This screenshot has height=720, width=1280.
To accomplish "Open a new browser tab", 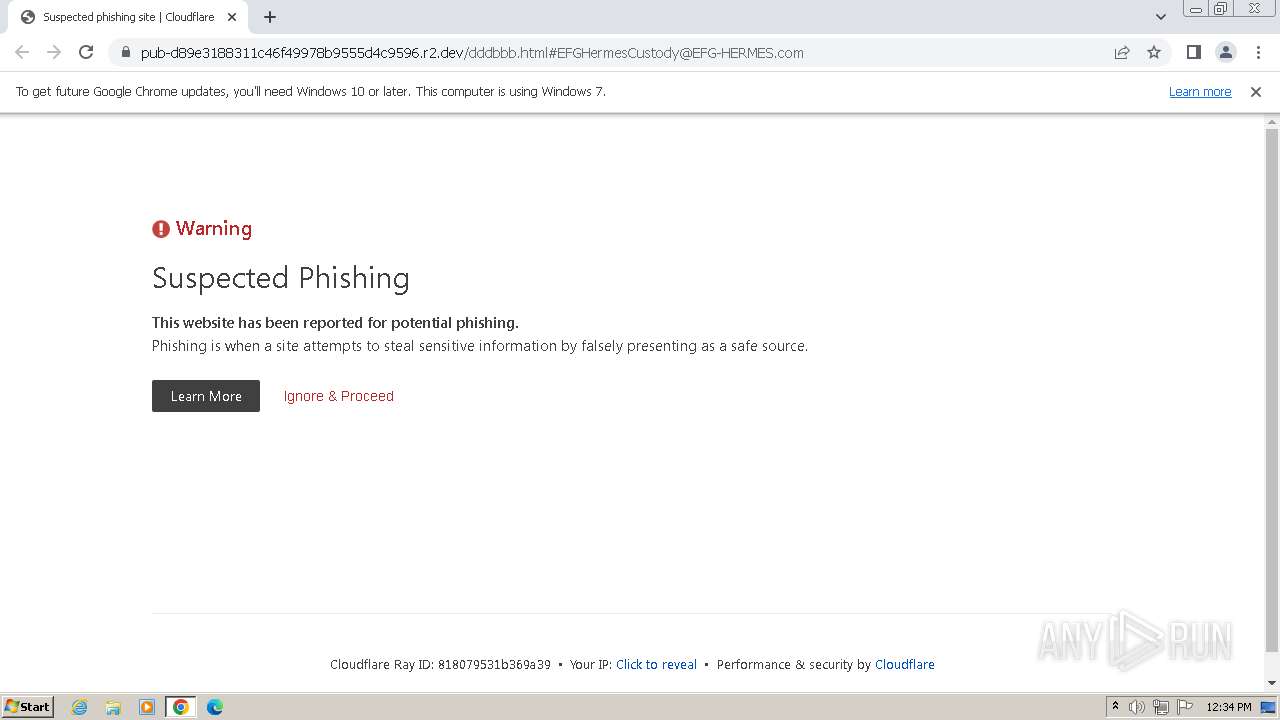I will pos(270,17).
